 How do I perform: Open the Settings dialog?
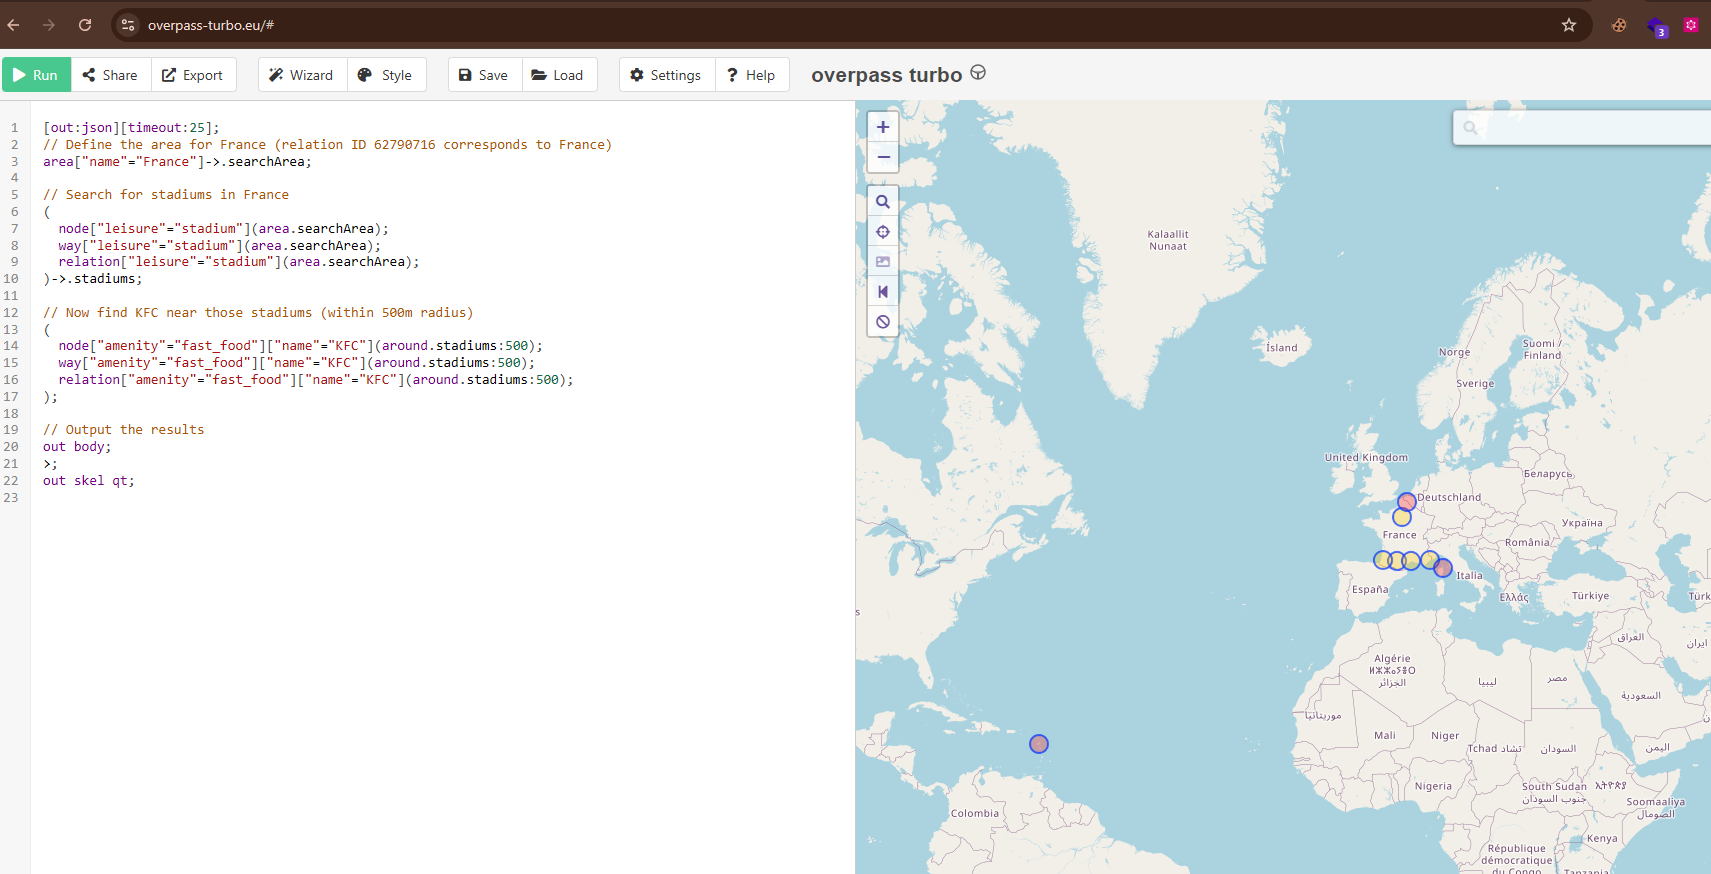click(x=666, y=75)
